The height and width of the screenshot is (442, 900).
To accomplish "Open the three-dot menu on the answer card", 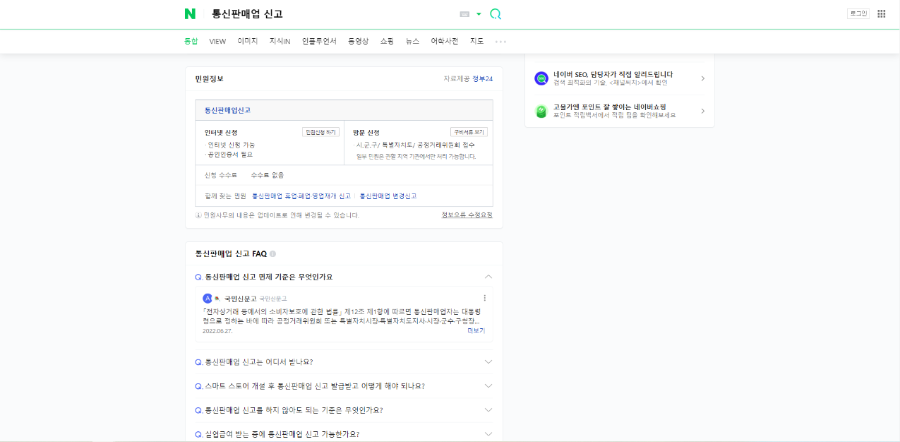I will 484,298.
